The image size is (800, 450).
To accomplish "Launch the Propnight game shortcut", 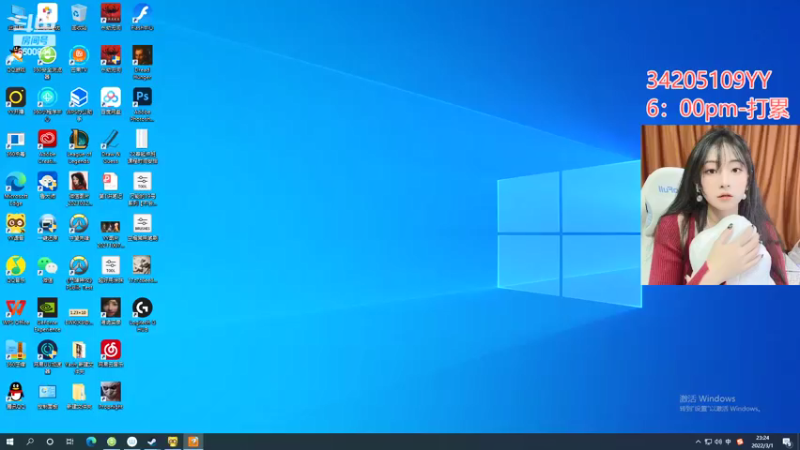I will [x=110, y=395].
